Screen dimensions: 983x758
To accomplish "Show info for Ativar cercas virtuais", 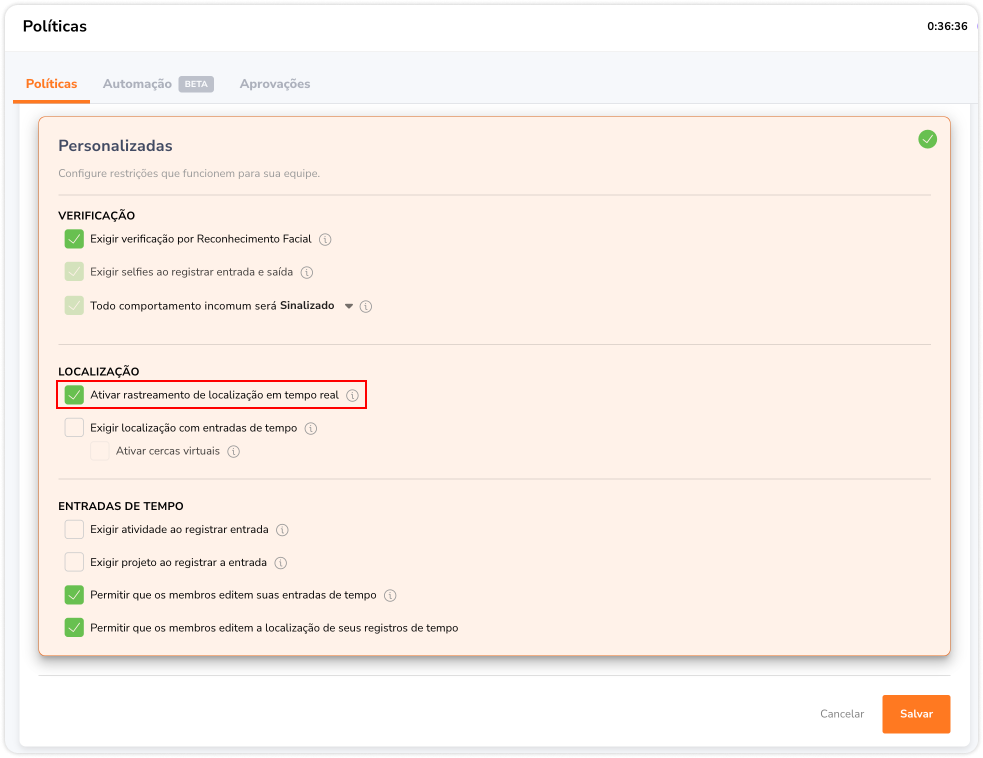I will click(233, 452).
